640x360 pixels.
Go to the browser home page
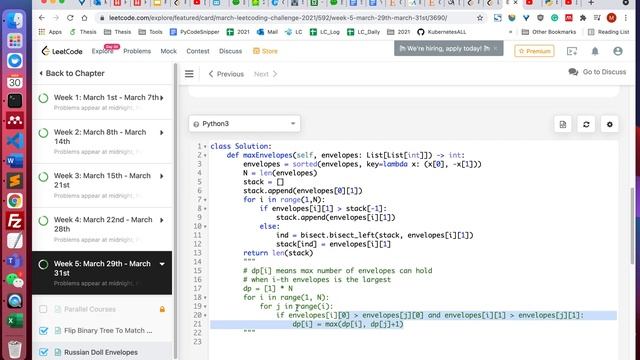[84, 18]
